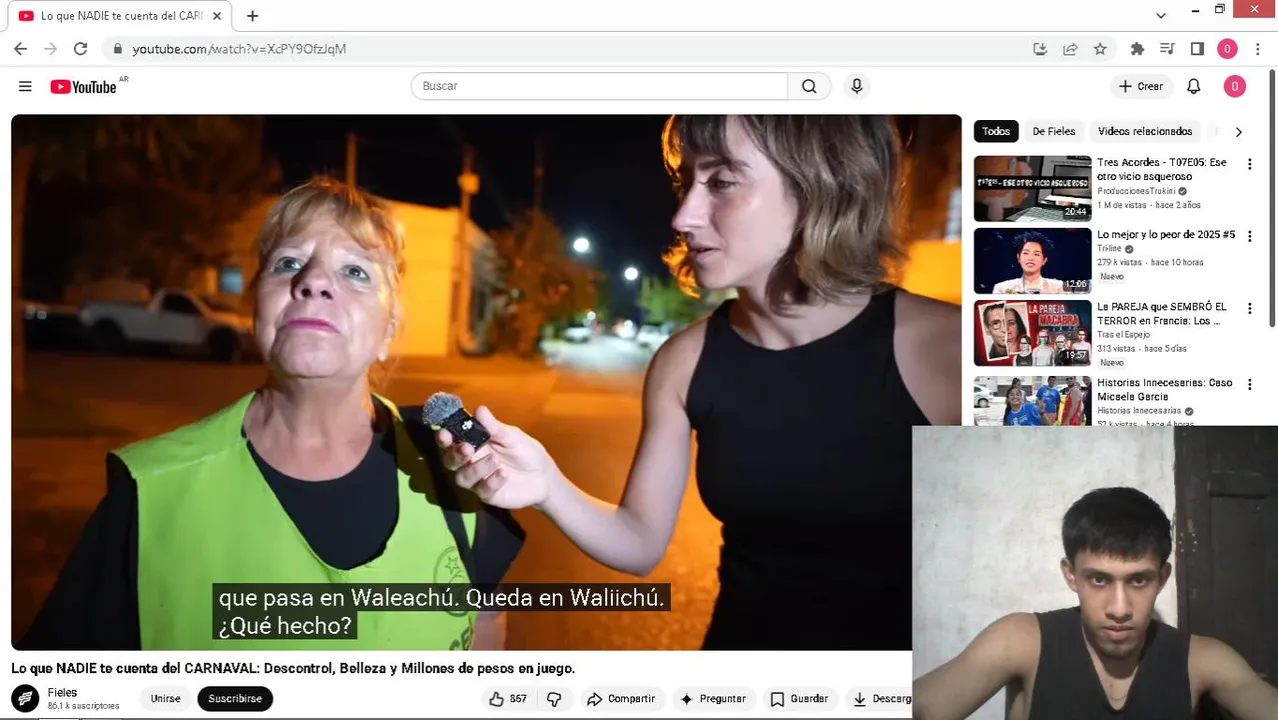Image resolution: width=1278 pixels, height=720 pixels.
Task: Open Lo mejor y lo peor de 2025 thumbnail
Action: pos(1033,261)
